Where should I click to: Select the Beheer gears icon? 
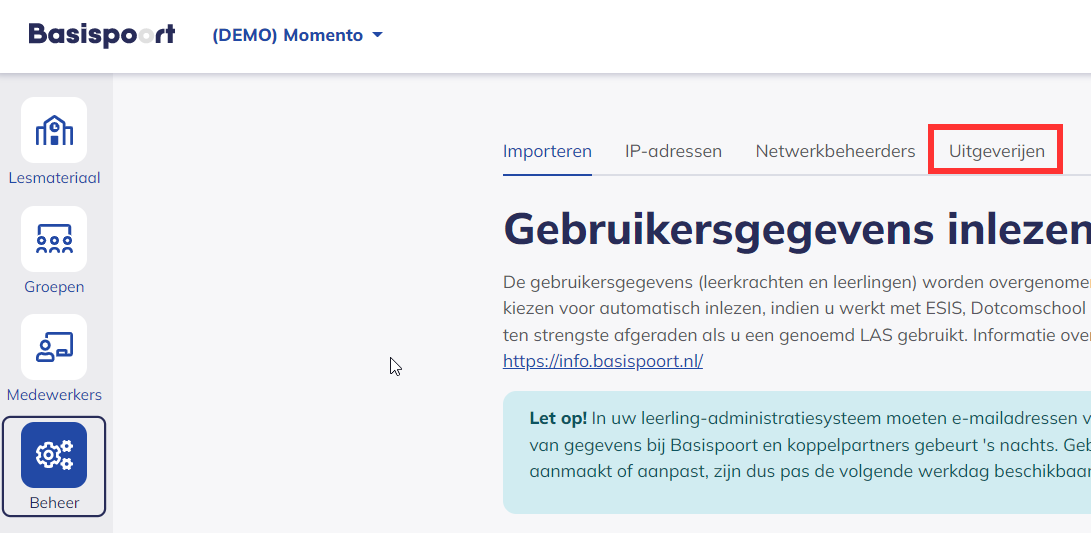tap(54, 455)
